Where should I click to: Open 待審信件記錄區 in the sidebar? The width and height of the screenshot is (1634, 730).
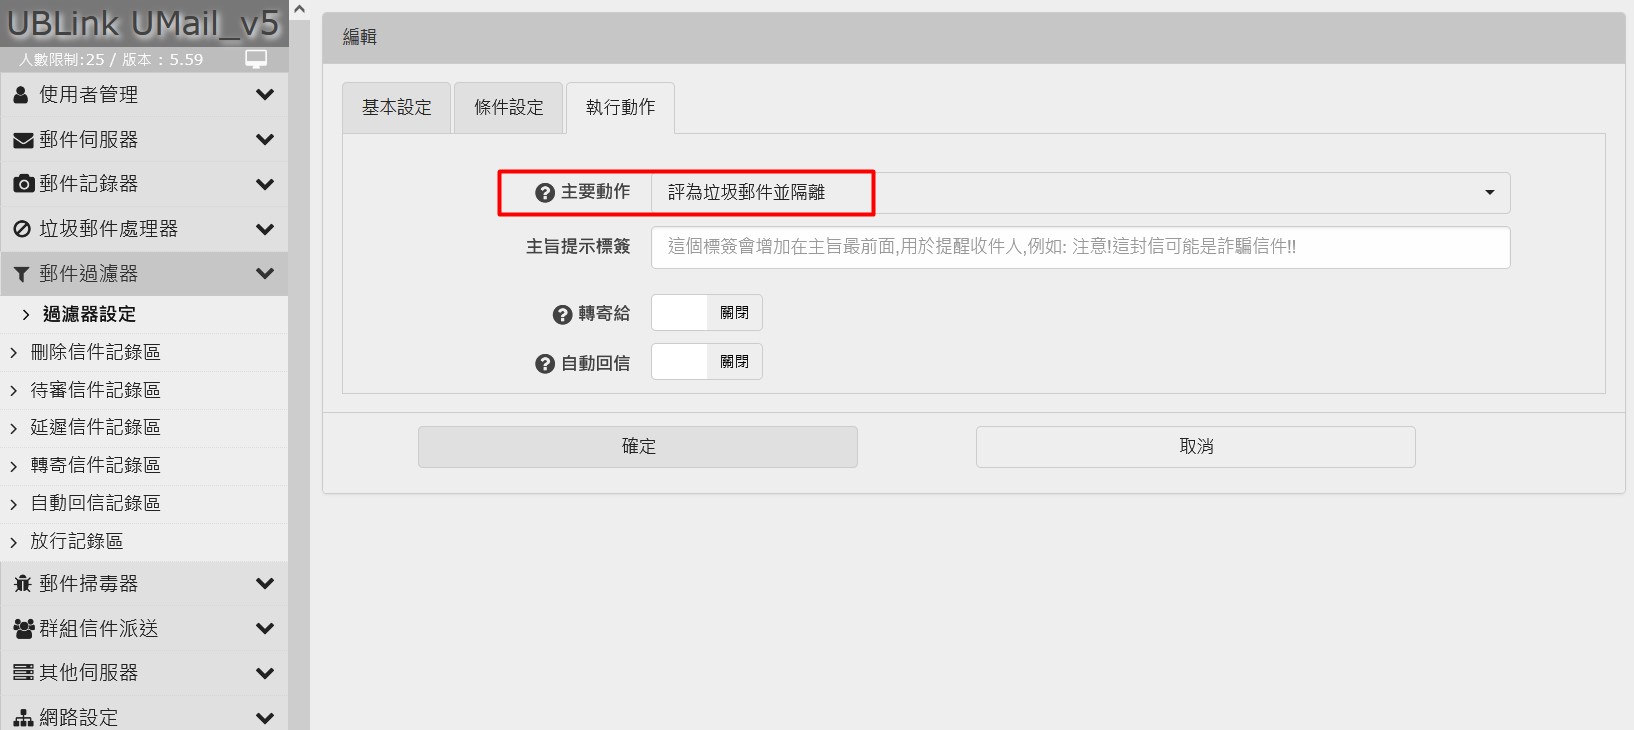[x=95, y=390]
